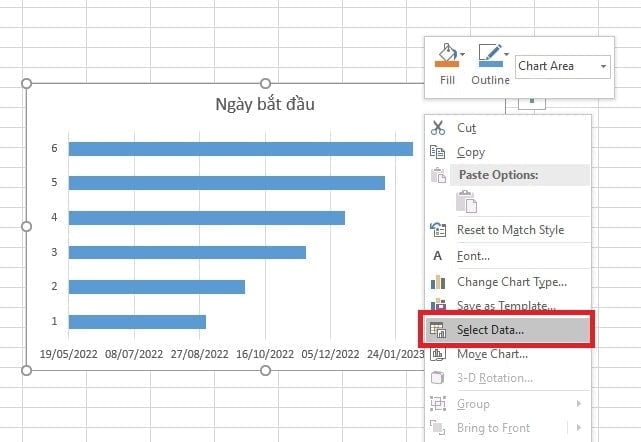Click the chart's bottom-middle resize handle

(265, 370)
